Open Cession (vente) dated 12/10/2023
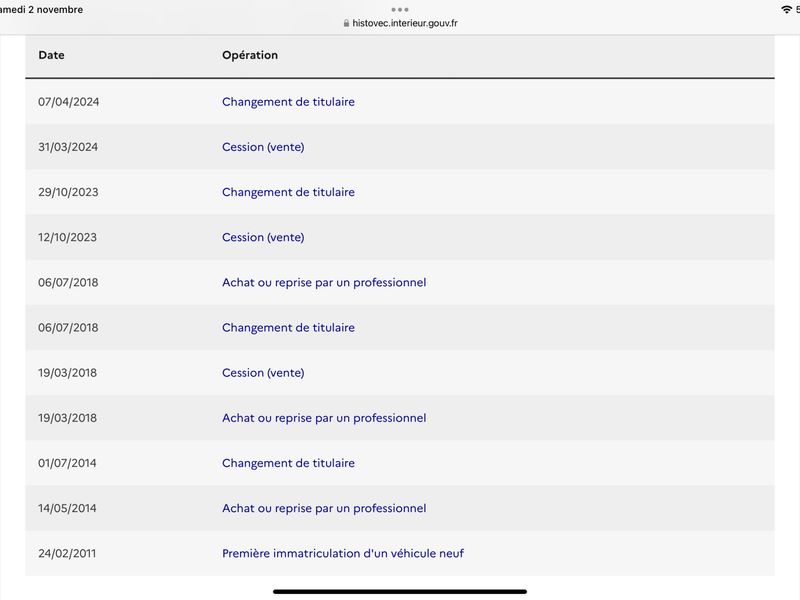The image size is (800, 600). 263,237
